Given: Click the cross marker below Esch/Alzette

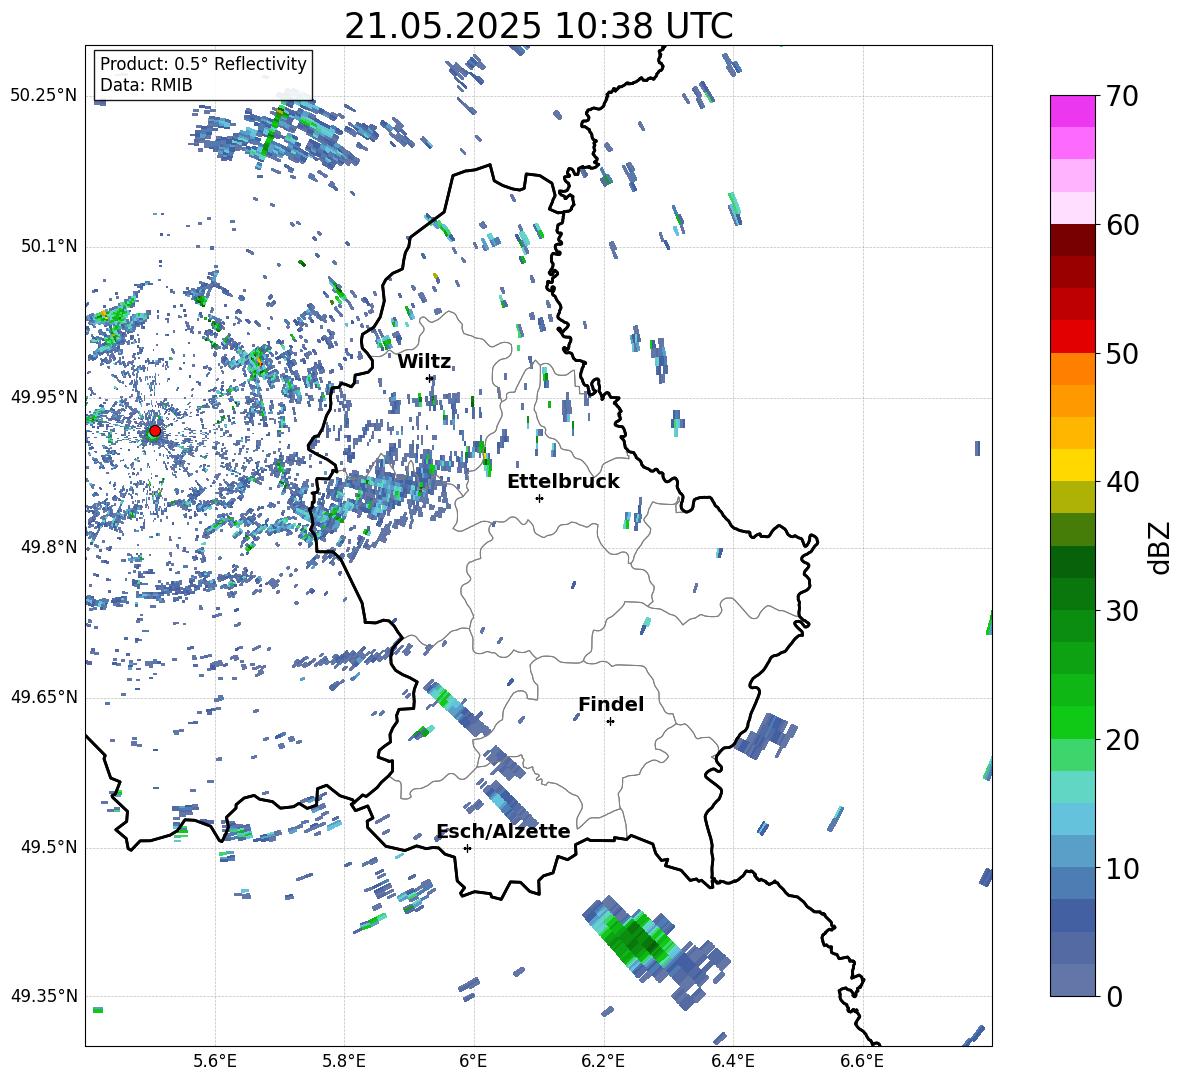Looking at the screenshot, I should pyautogui.click(x=467, y=848).
